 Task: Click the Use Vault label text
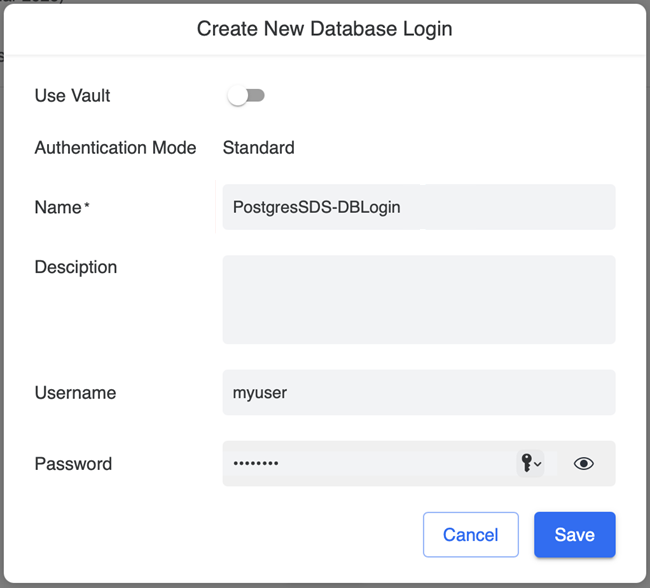72,96
